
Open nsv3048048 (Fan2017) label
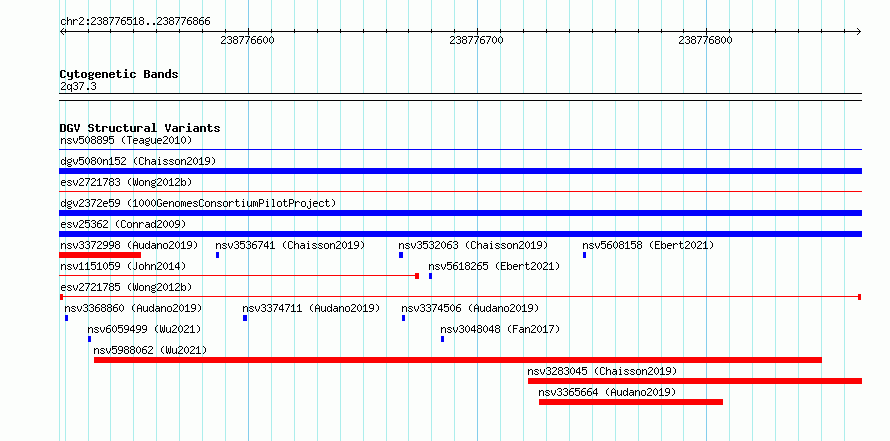(x=500, y=329)
